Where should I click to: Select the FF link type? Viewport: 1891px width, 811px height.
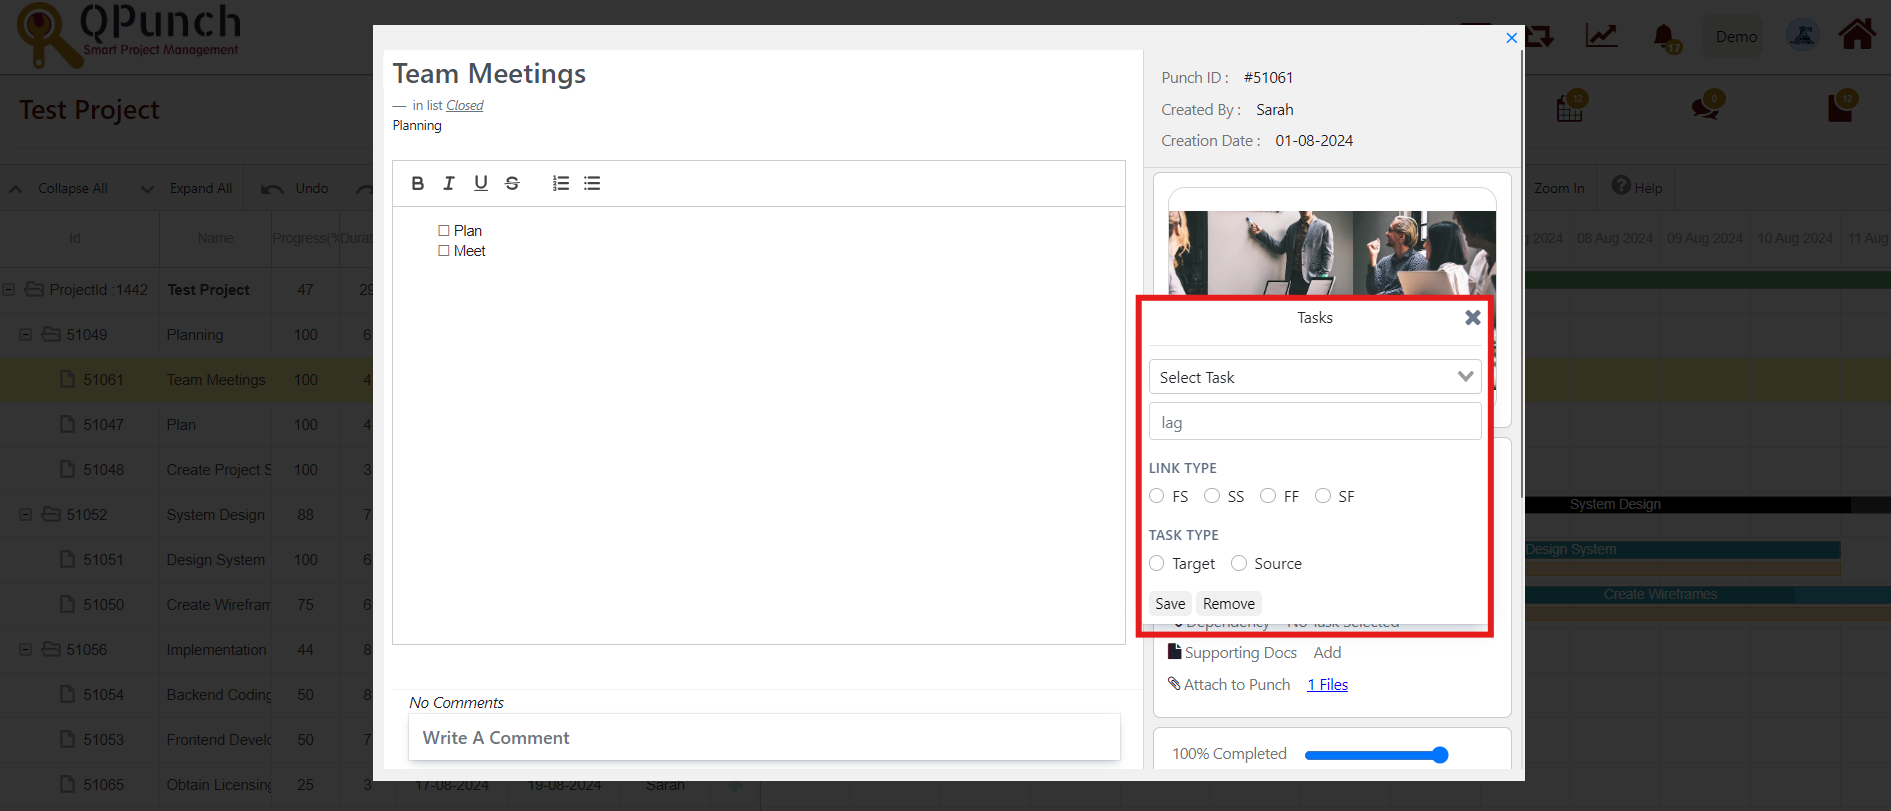point(1268,496)
